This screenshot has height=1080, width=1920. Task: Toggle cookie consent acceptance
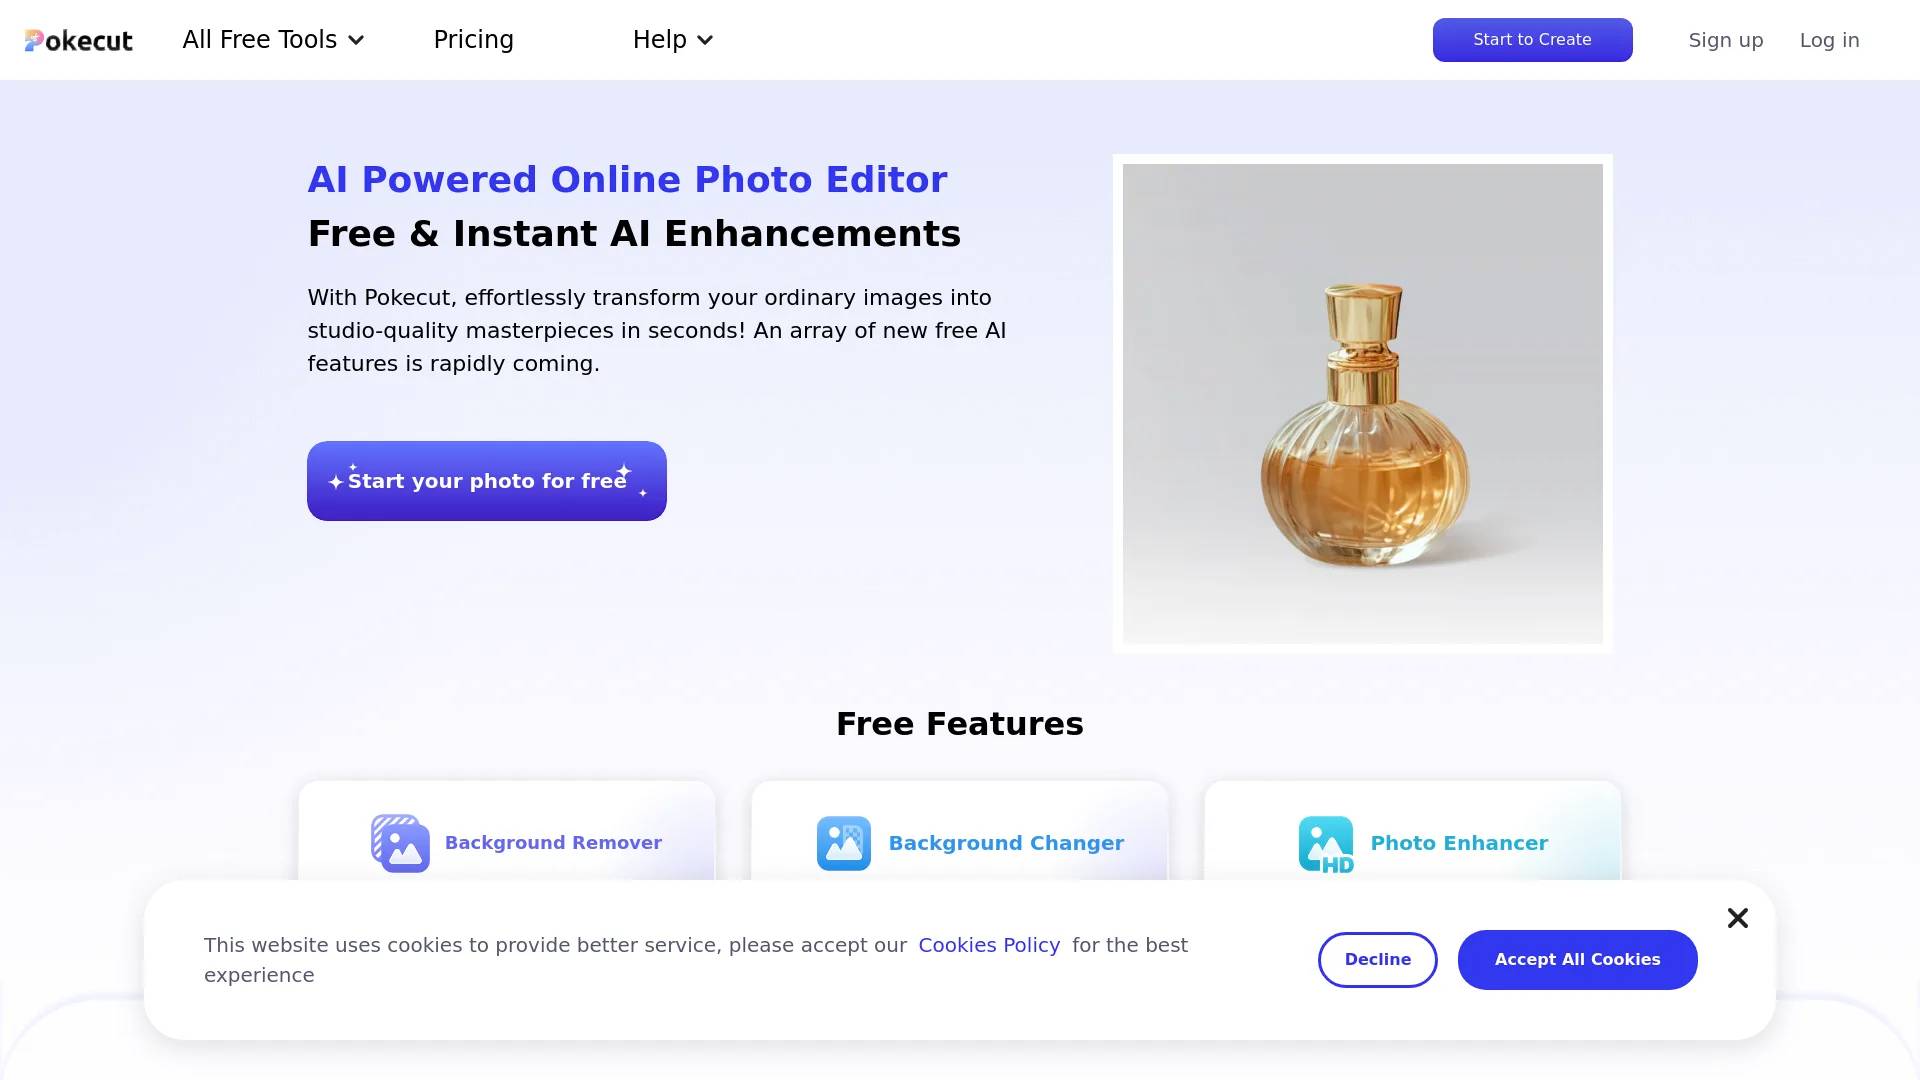pos(1577,960)
